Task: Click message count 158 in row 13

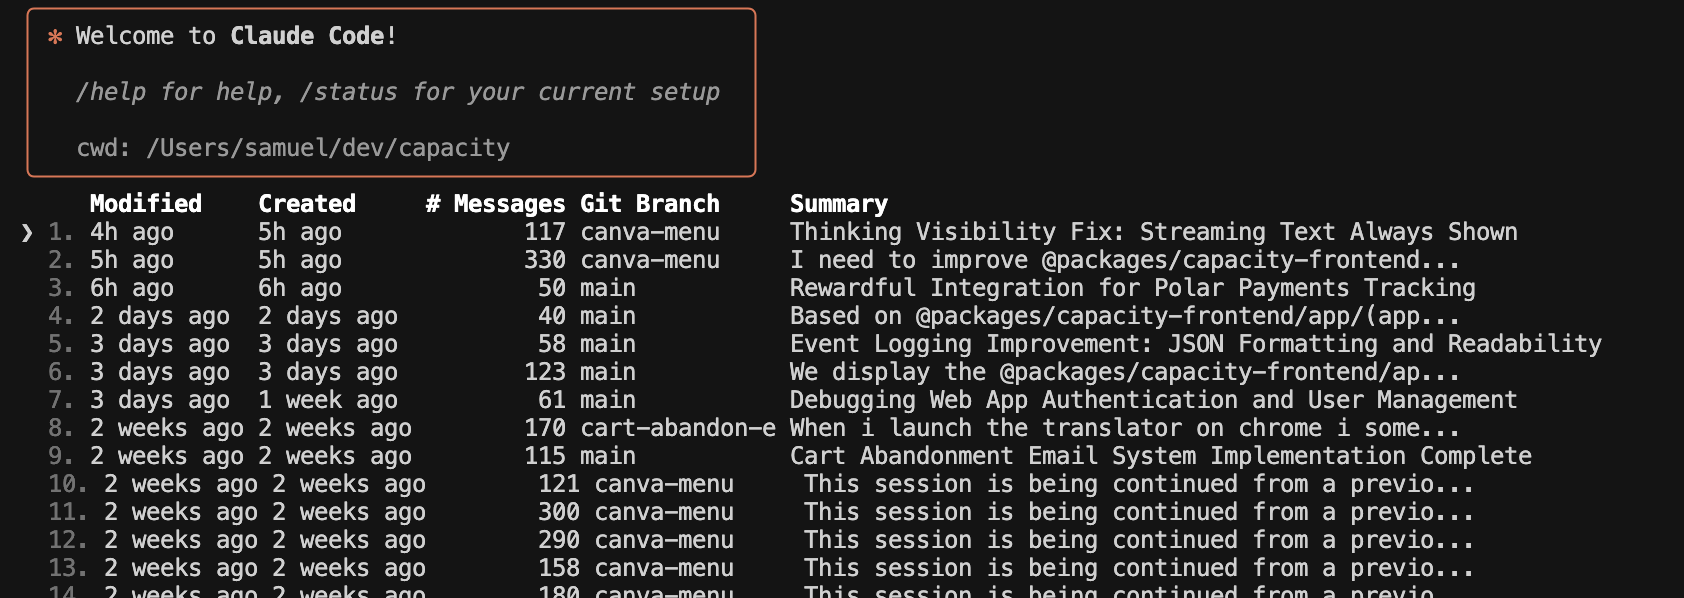Action: click(x=559, y=568)
